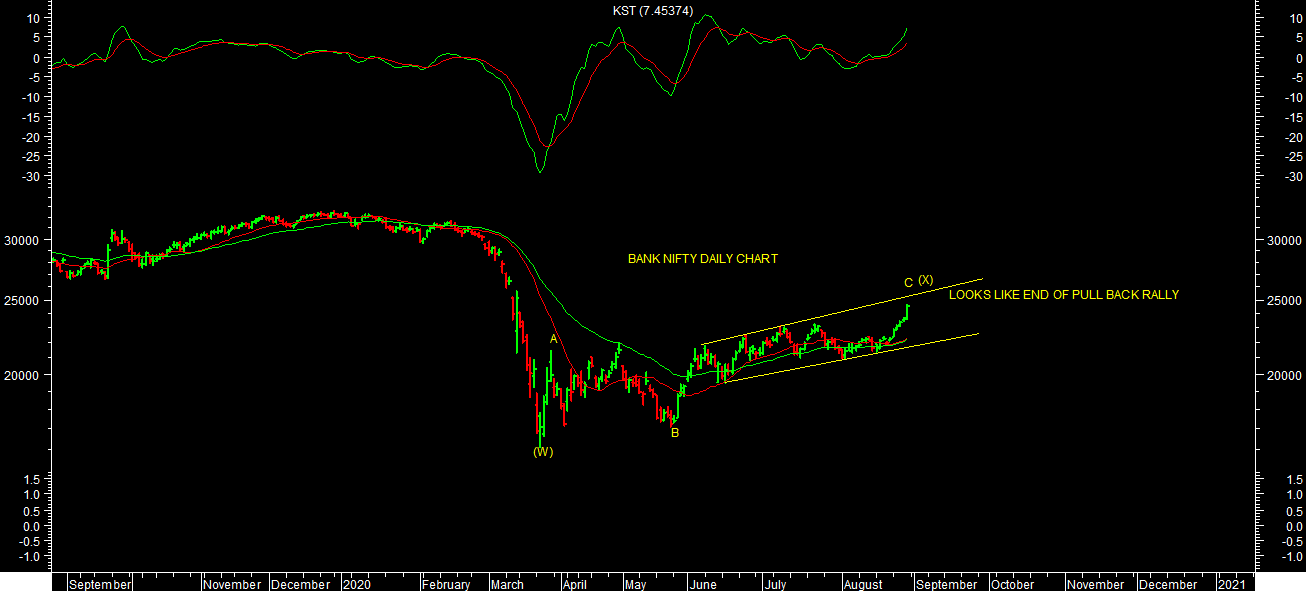Select October on the date axis
Screen dimensions: 1306x591
point(1013,584)
